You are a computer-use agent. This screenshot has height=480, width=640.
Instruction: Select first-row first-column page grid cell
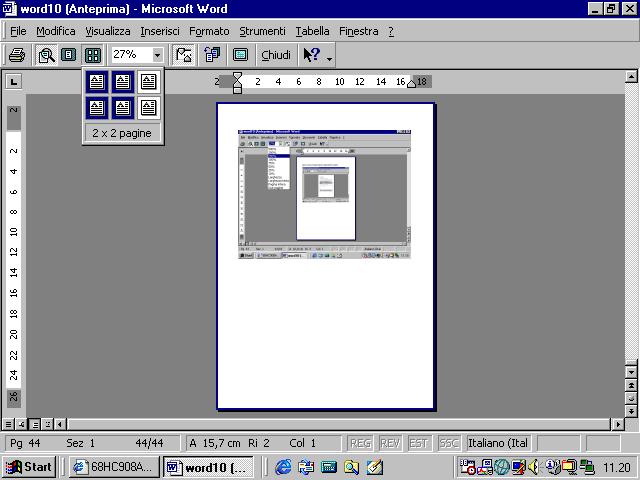click(97, 82)
